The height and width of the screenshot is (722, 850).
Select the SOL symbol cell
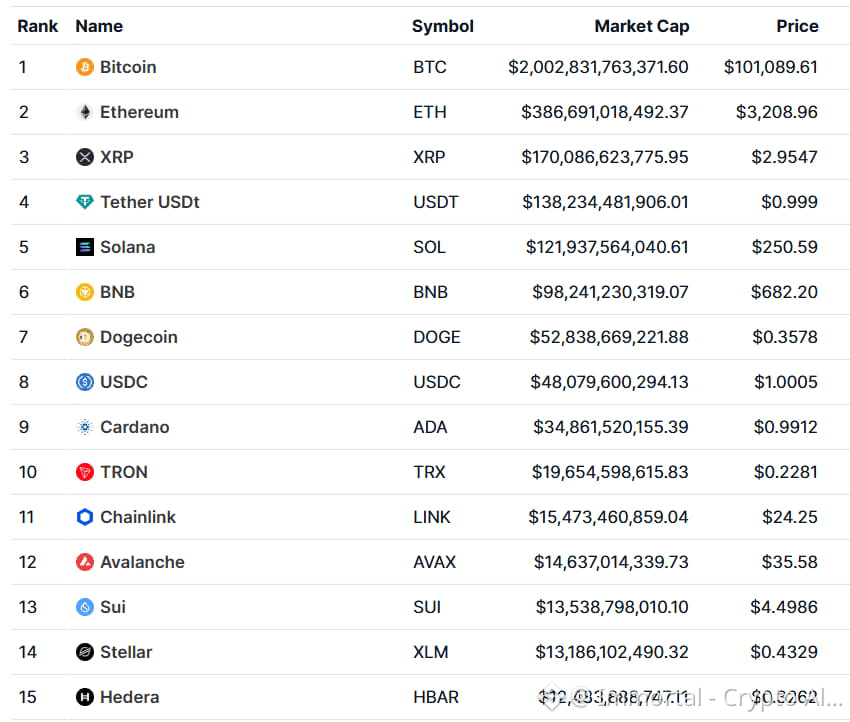(429, 247)
